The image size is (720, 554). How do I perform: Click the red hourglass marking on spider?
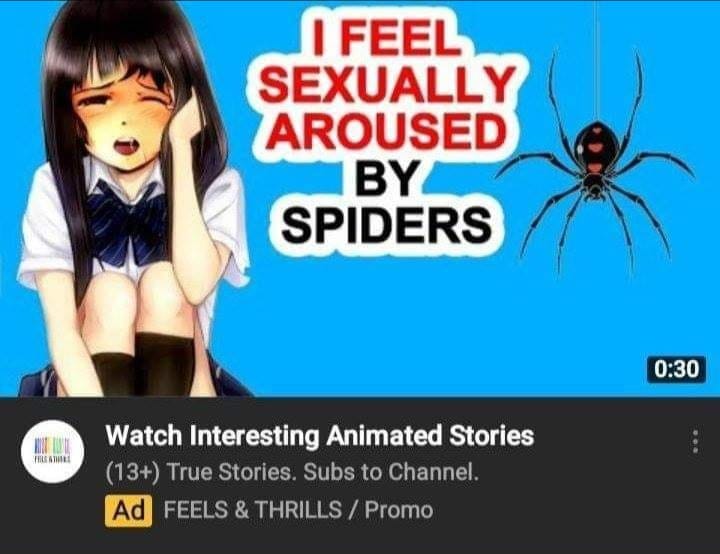[596, 149]
